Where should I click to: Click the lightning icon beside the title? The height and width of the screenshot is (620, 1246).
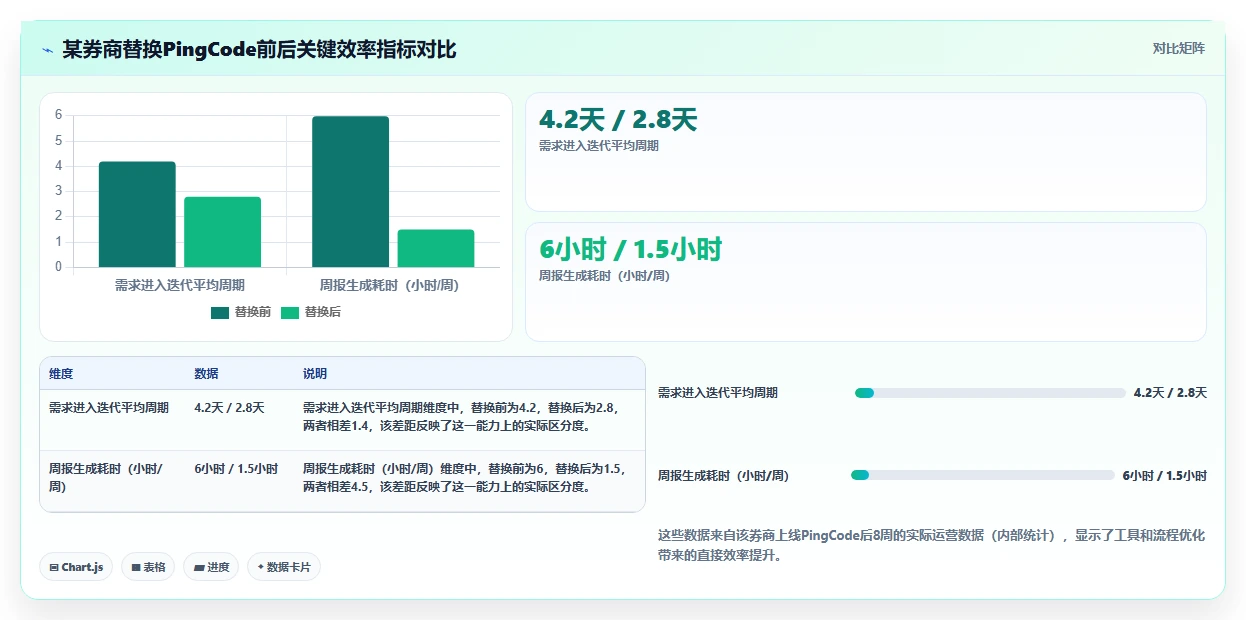point(48,49)
